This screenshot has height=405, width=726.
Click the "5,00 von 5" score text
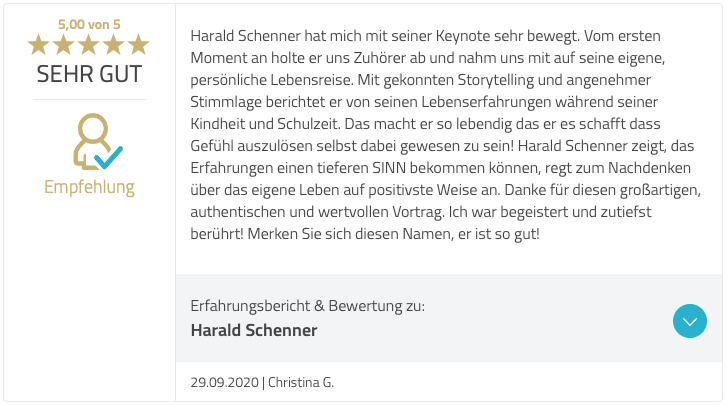[89, 23]
